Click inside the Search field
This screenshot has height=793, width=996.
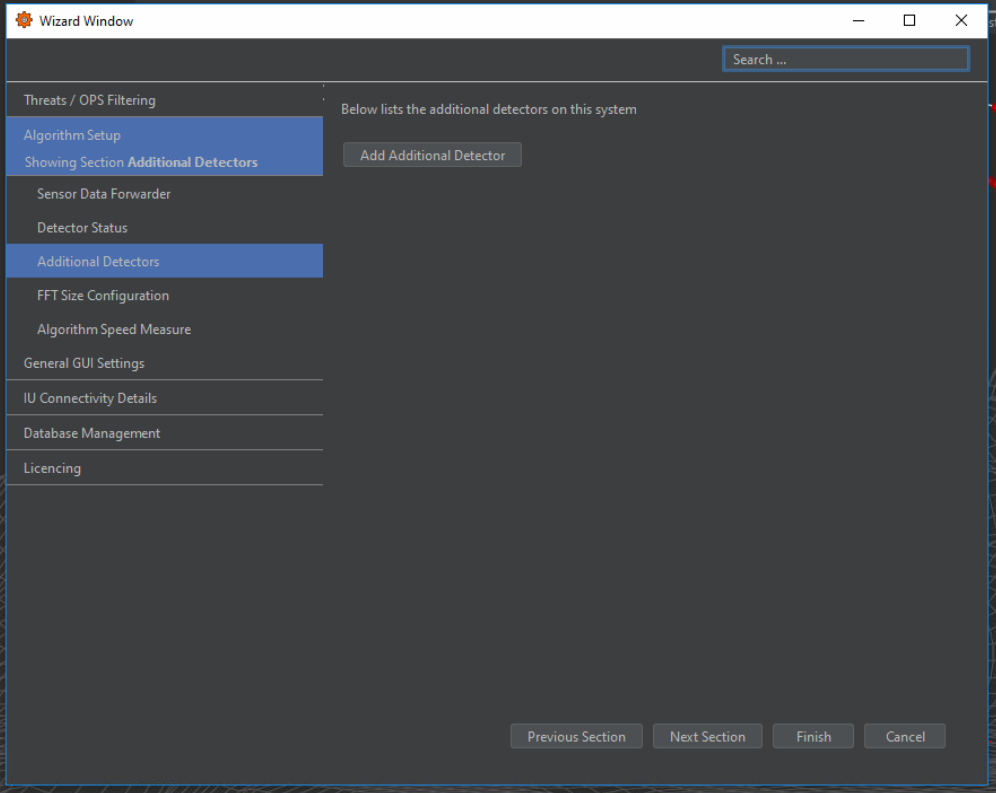(845, 59)
